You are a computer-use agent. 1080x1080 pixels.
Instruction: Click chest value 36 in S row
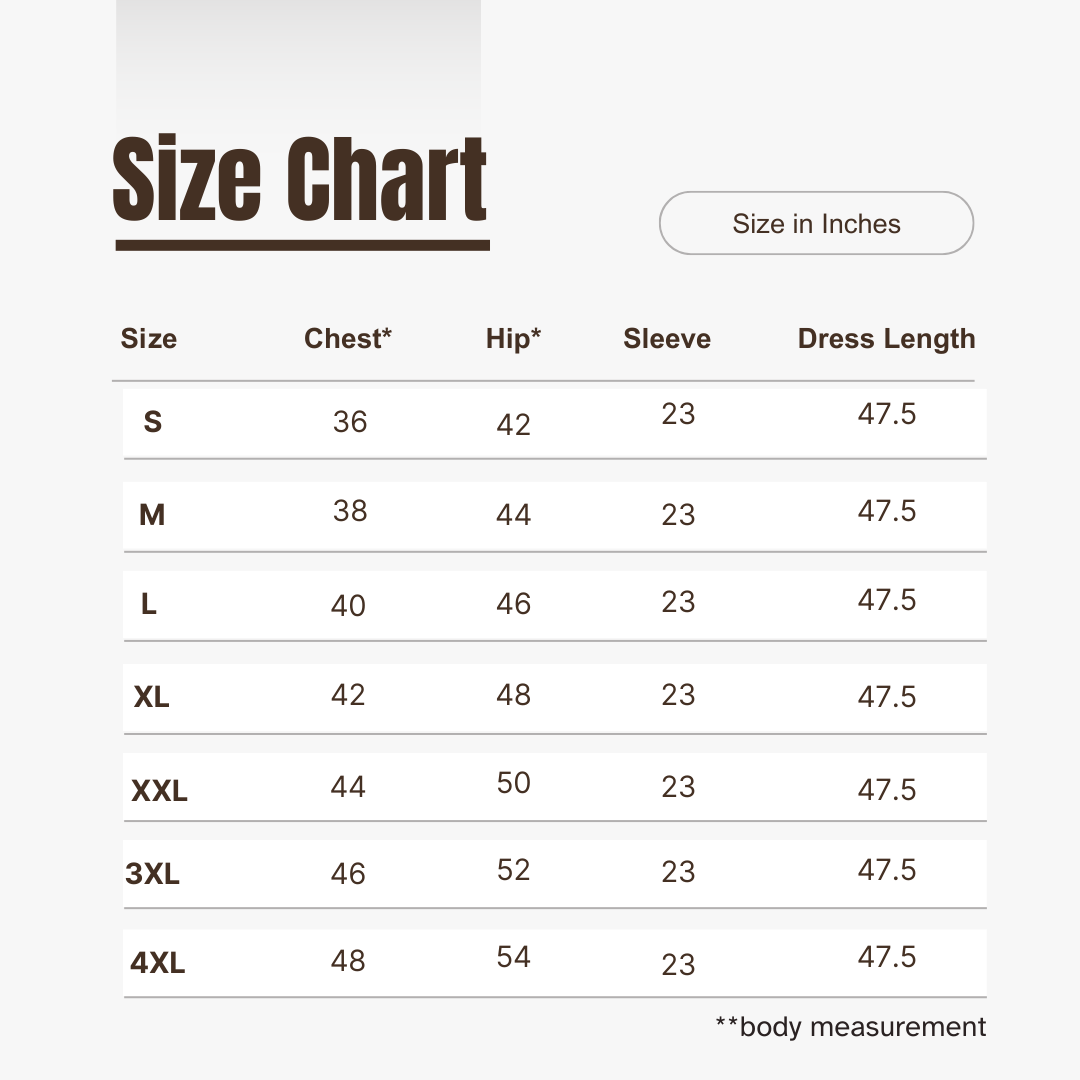tap(350, 422)
